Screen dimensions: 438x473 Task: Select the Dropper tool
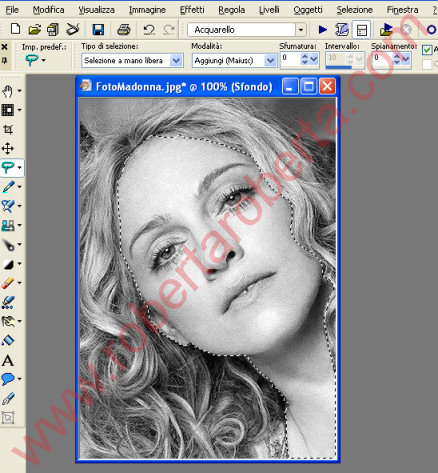pos(8,187)
